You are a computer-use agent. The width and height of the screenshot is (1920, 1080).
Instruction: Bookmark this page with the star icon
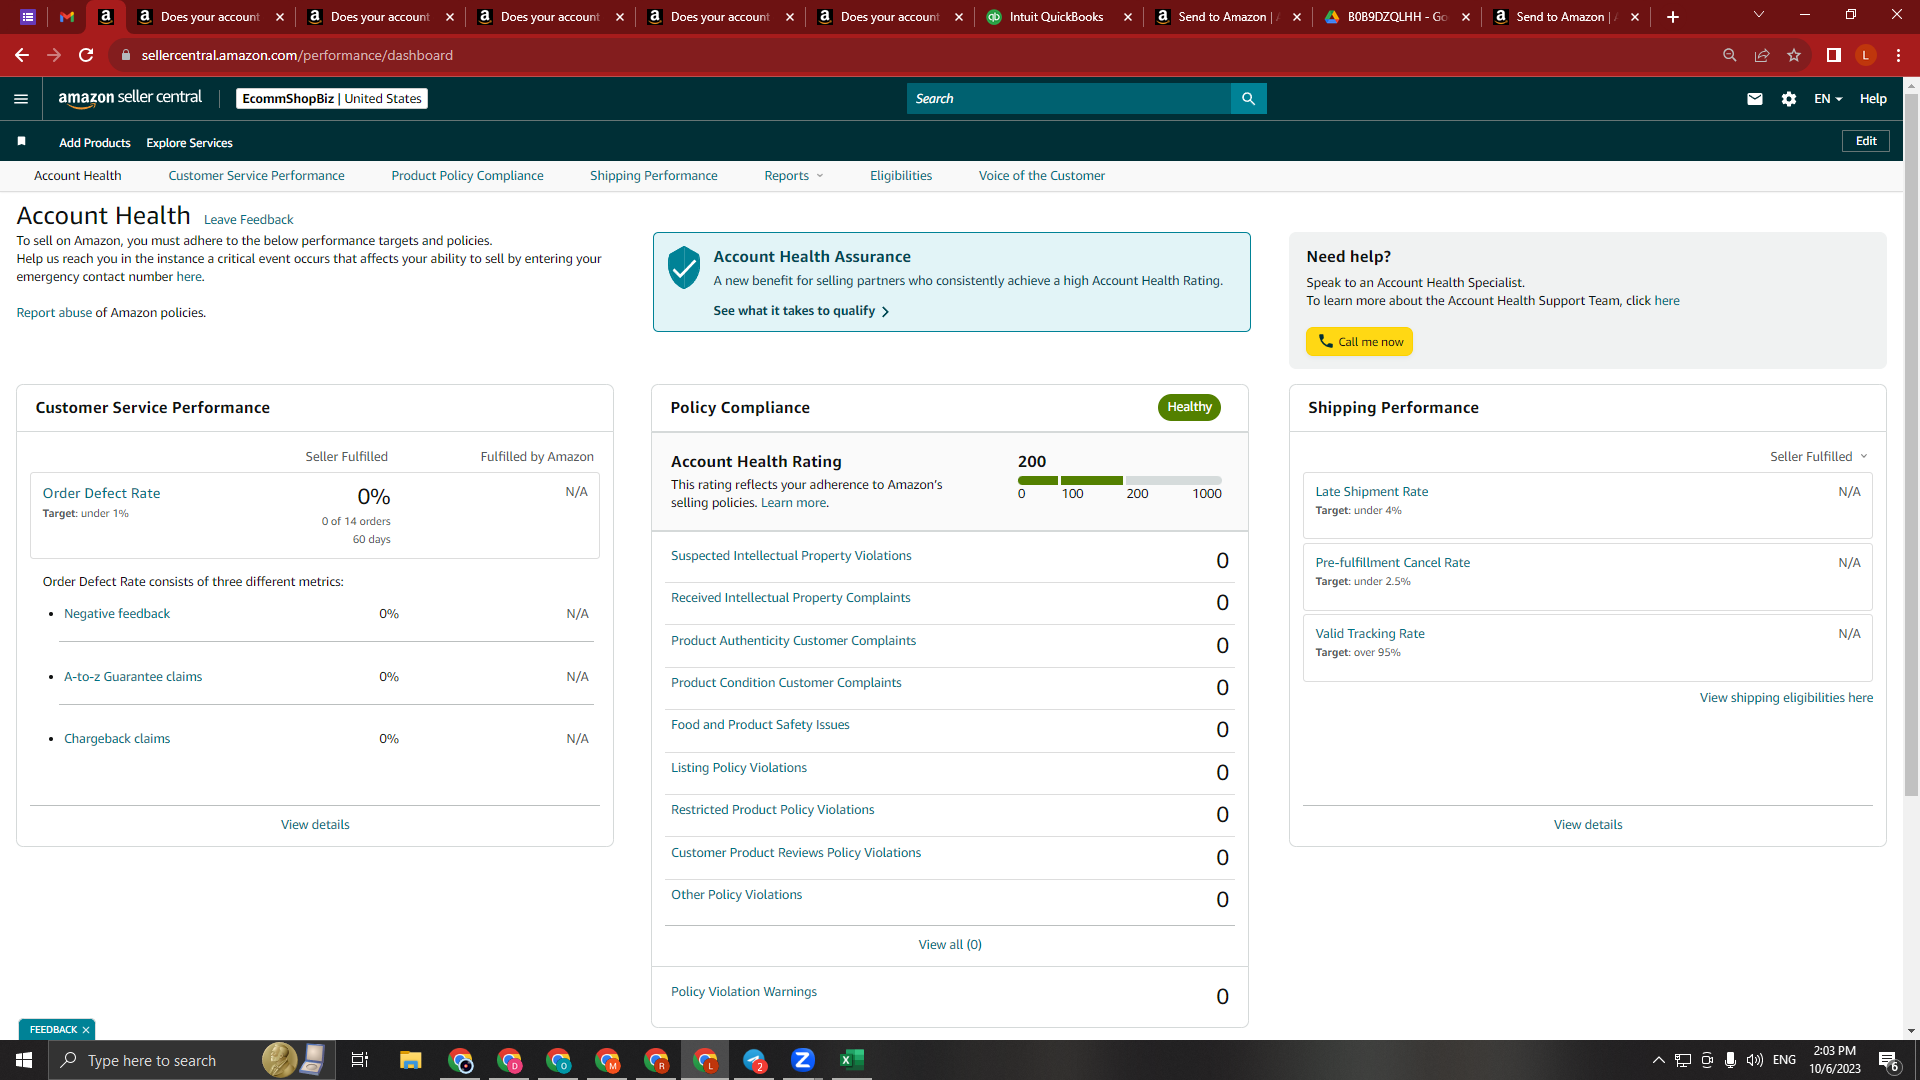pyautogui.click(x=1794, y=55)
